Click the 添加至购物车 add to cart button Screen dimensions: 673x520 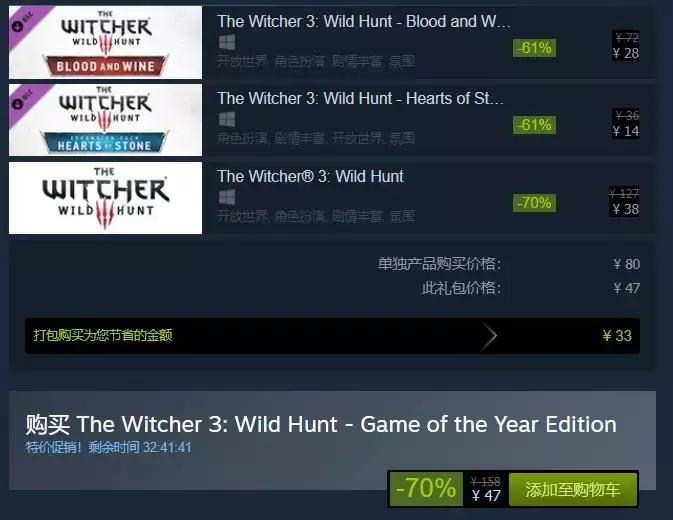coord(573,490)
